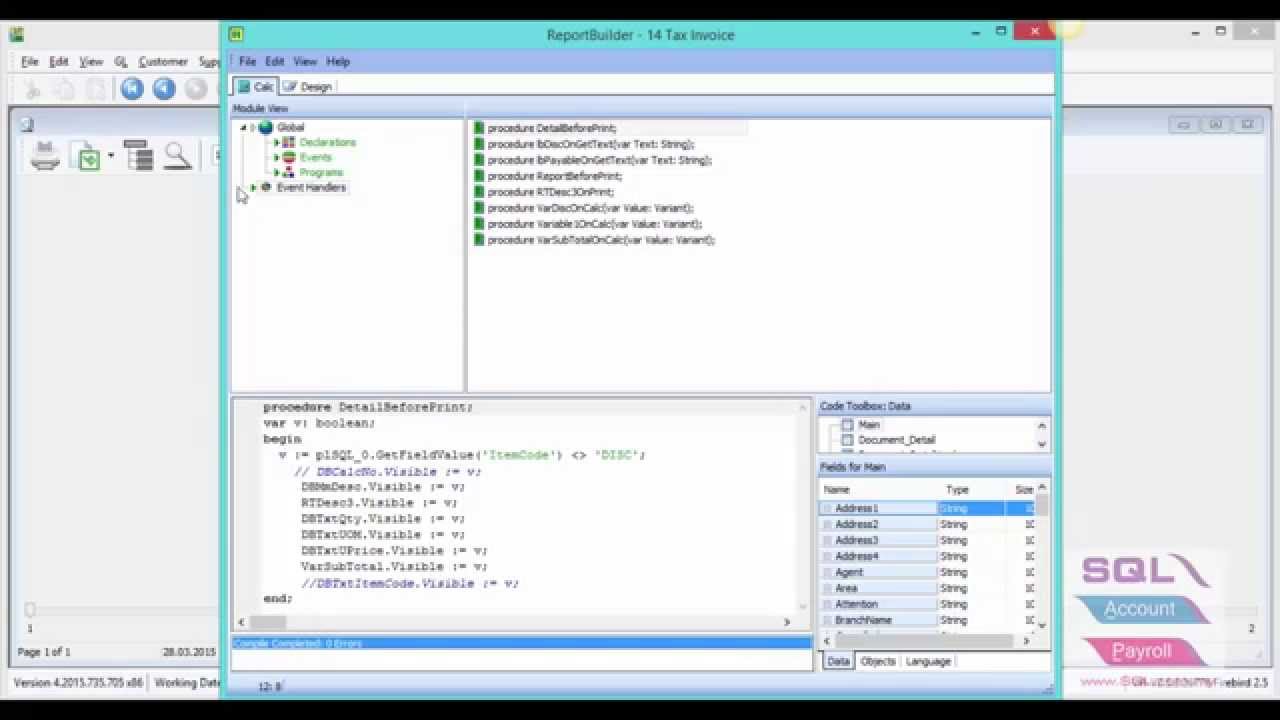Open ReportBuilder View menu
Viewport: 1280px width, 720px height.
(305, 62)
